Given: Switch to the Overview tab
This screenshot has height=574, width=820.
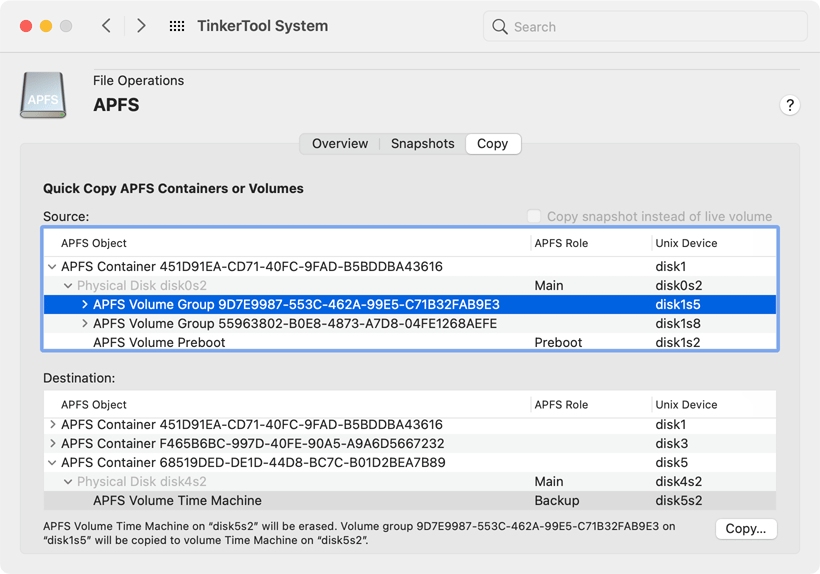Looking at the screenshot, I should (x=340, y=144).
